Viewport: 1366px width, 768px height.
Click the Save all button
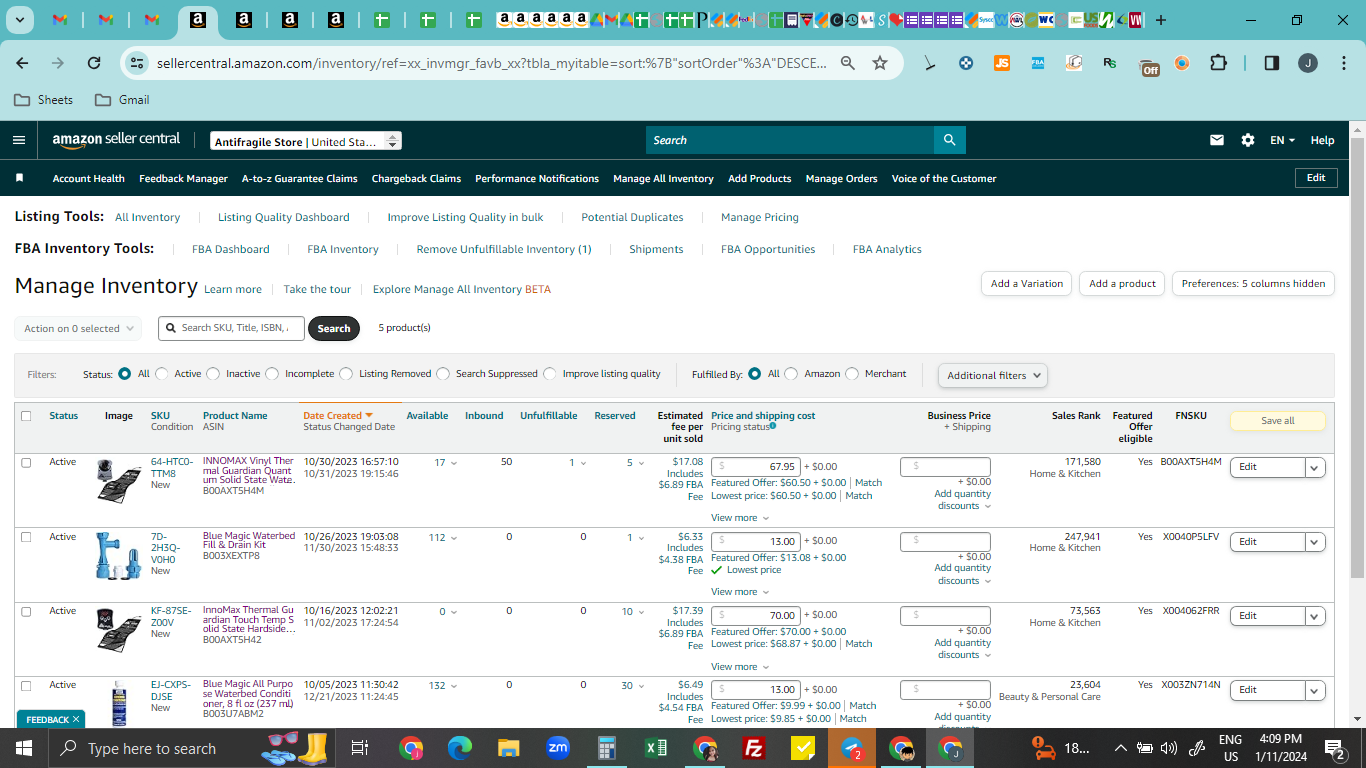pyautogui.click(x=1277, y=421)
